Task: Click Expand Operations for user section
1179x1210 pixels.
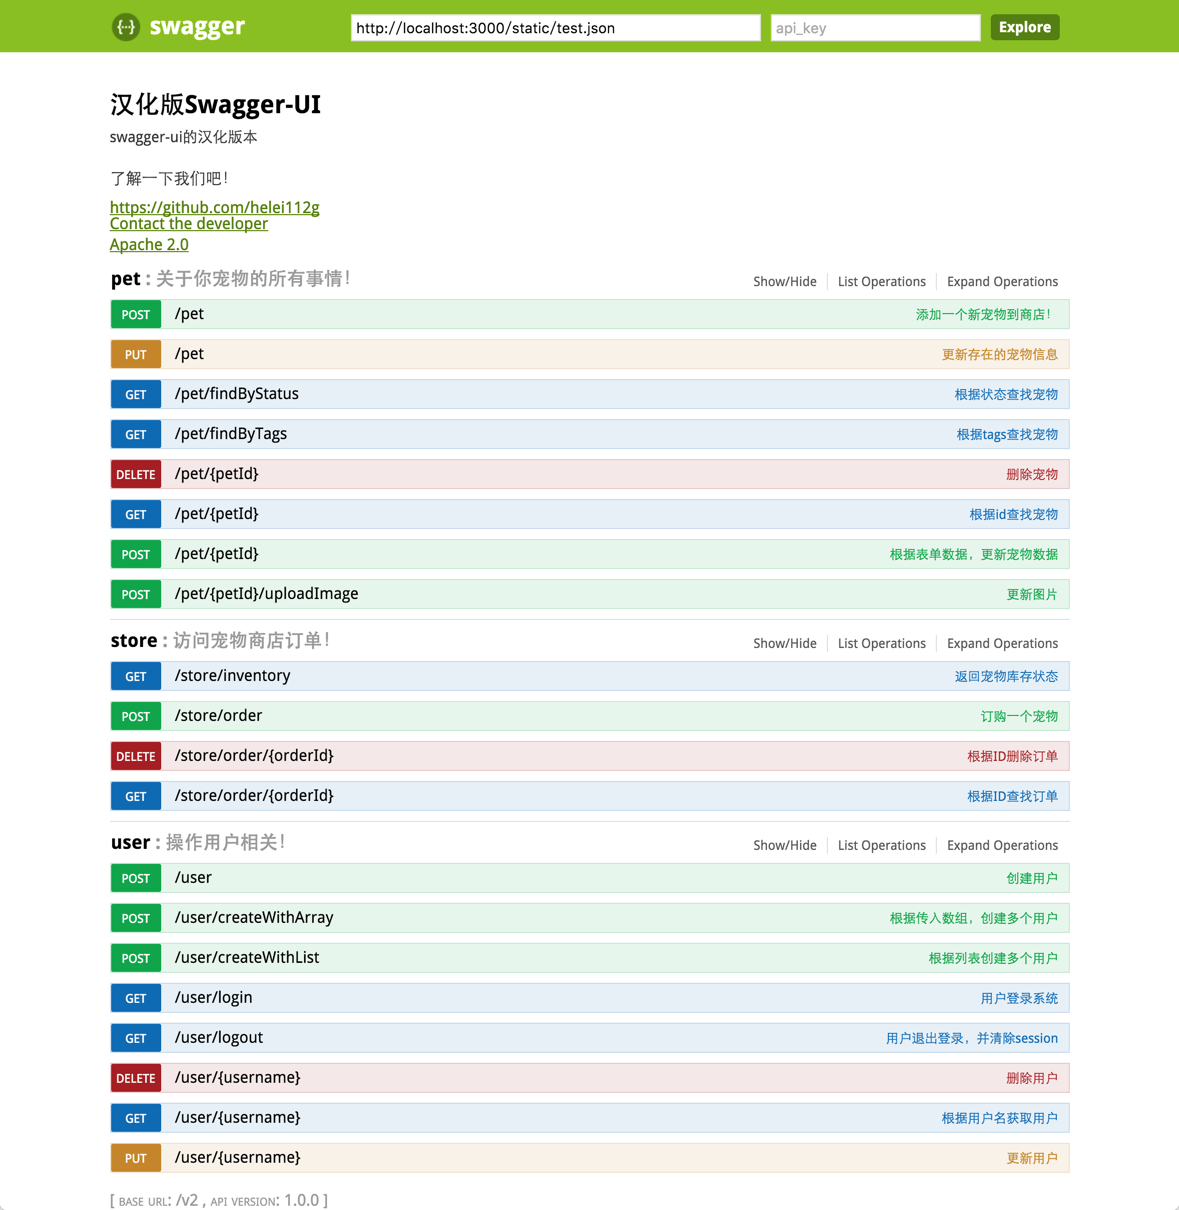Action: 1002,846
